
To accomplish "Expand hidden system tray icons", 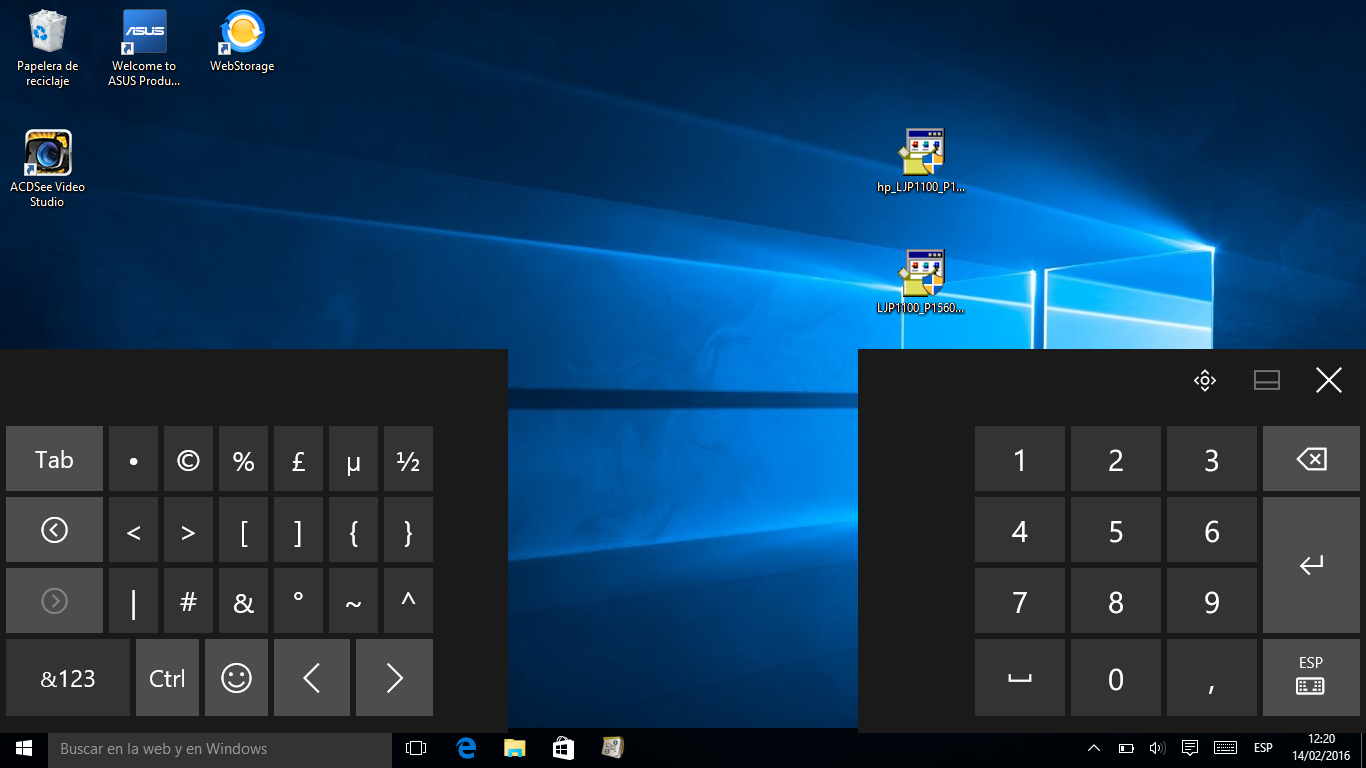I will pyautogui.click(x=1094, y=748).
